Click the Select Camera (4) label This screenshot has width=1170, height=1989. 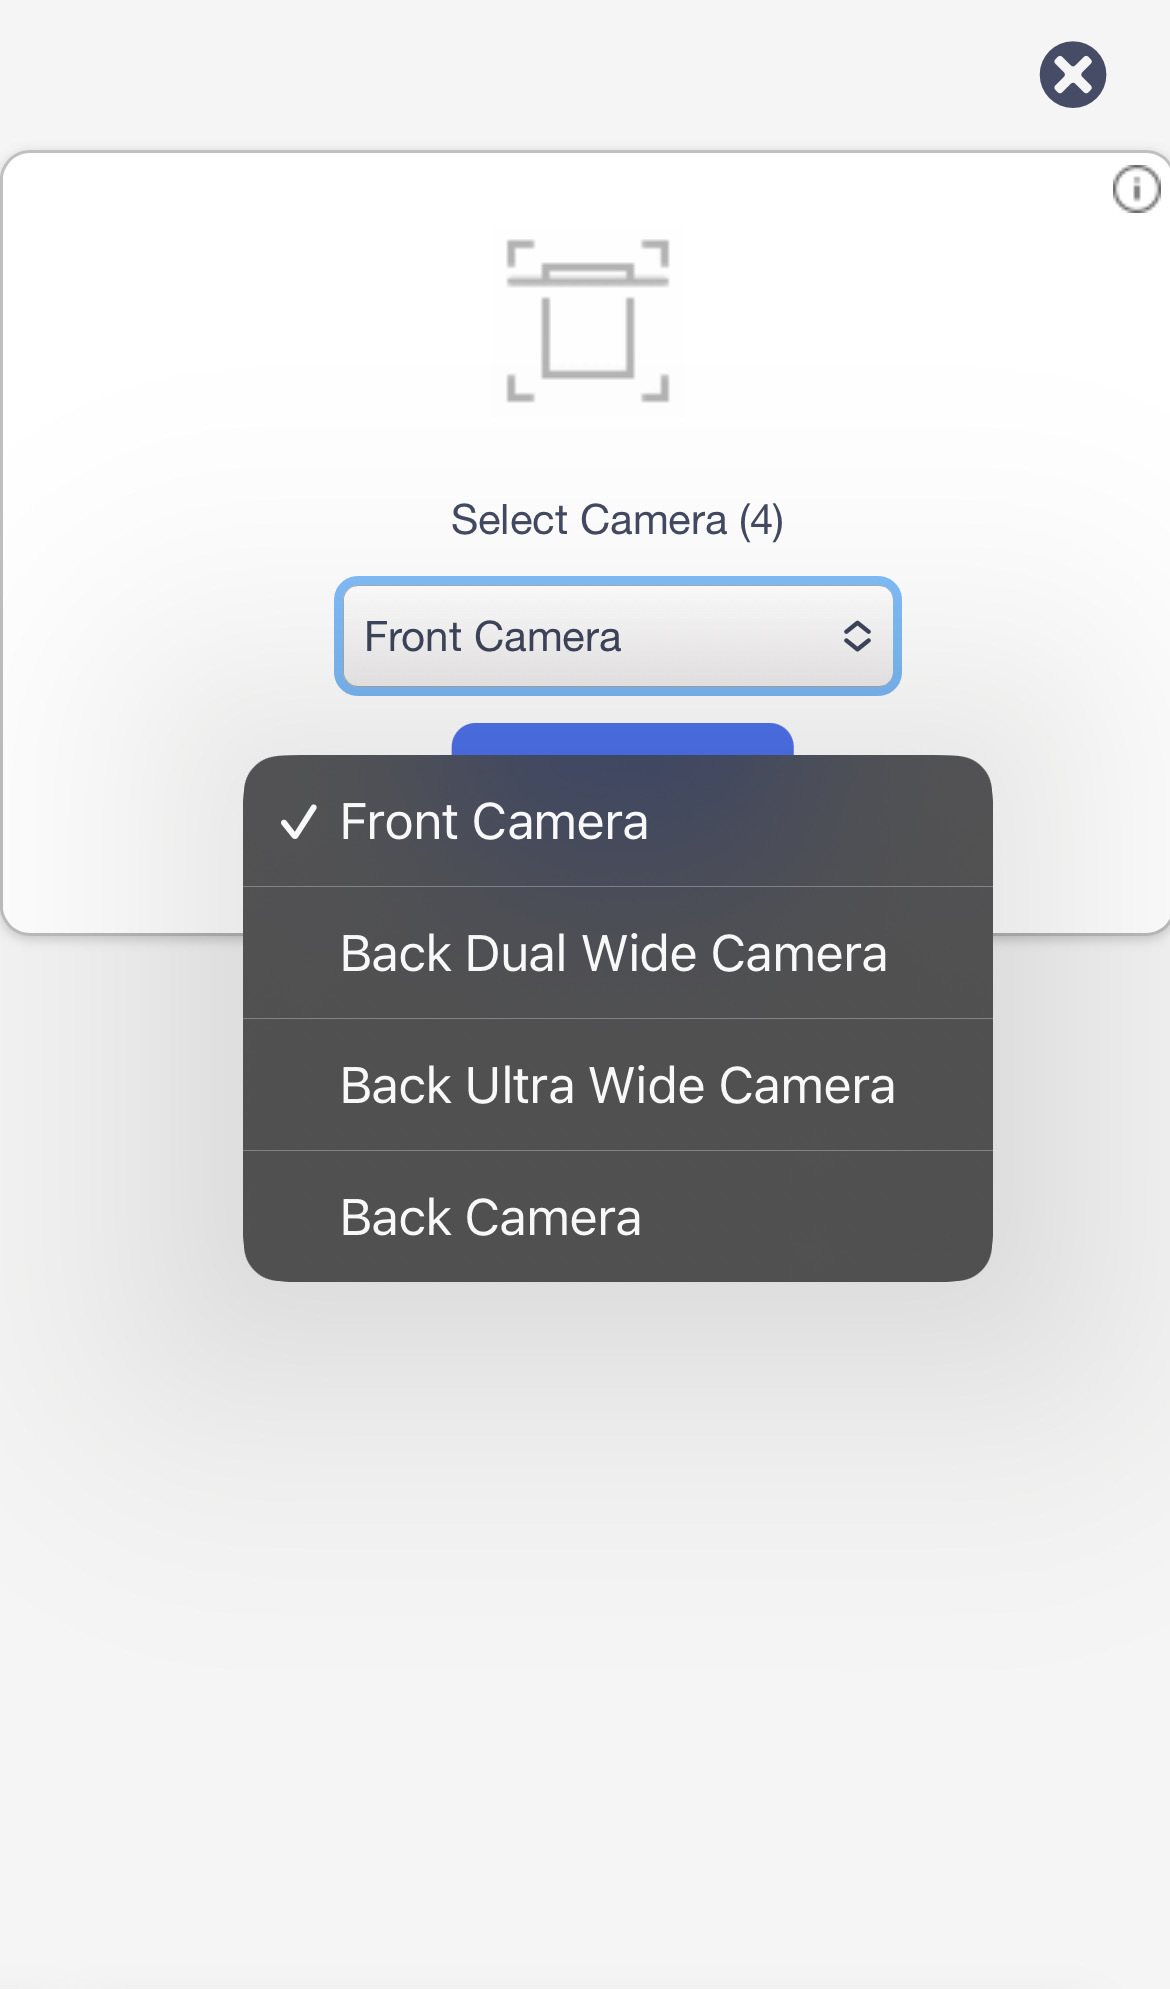click(x=617, y=520)
